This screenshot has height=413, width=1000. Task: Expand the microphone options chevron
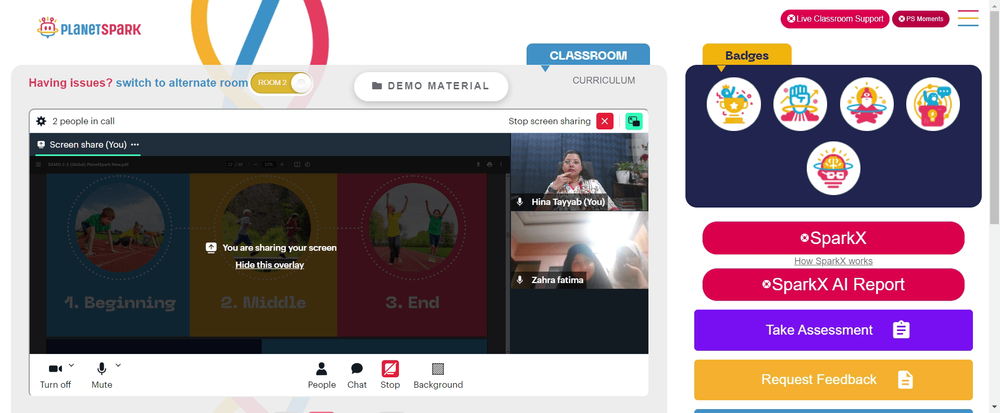pyautogui.click(x=118, y=365)
